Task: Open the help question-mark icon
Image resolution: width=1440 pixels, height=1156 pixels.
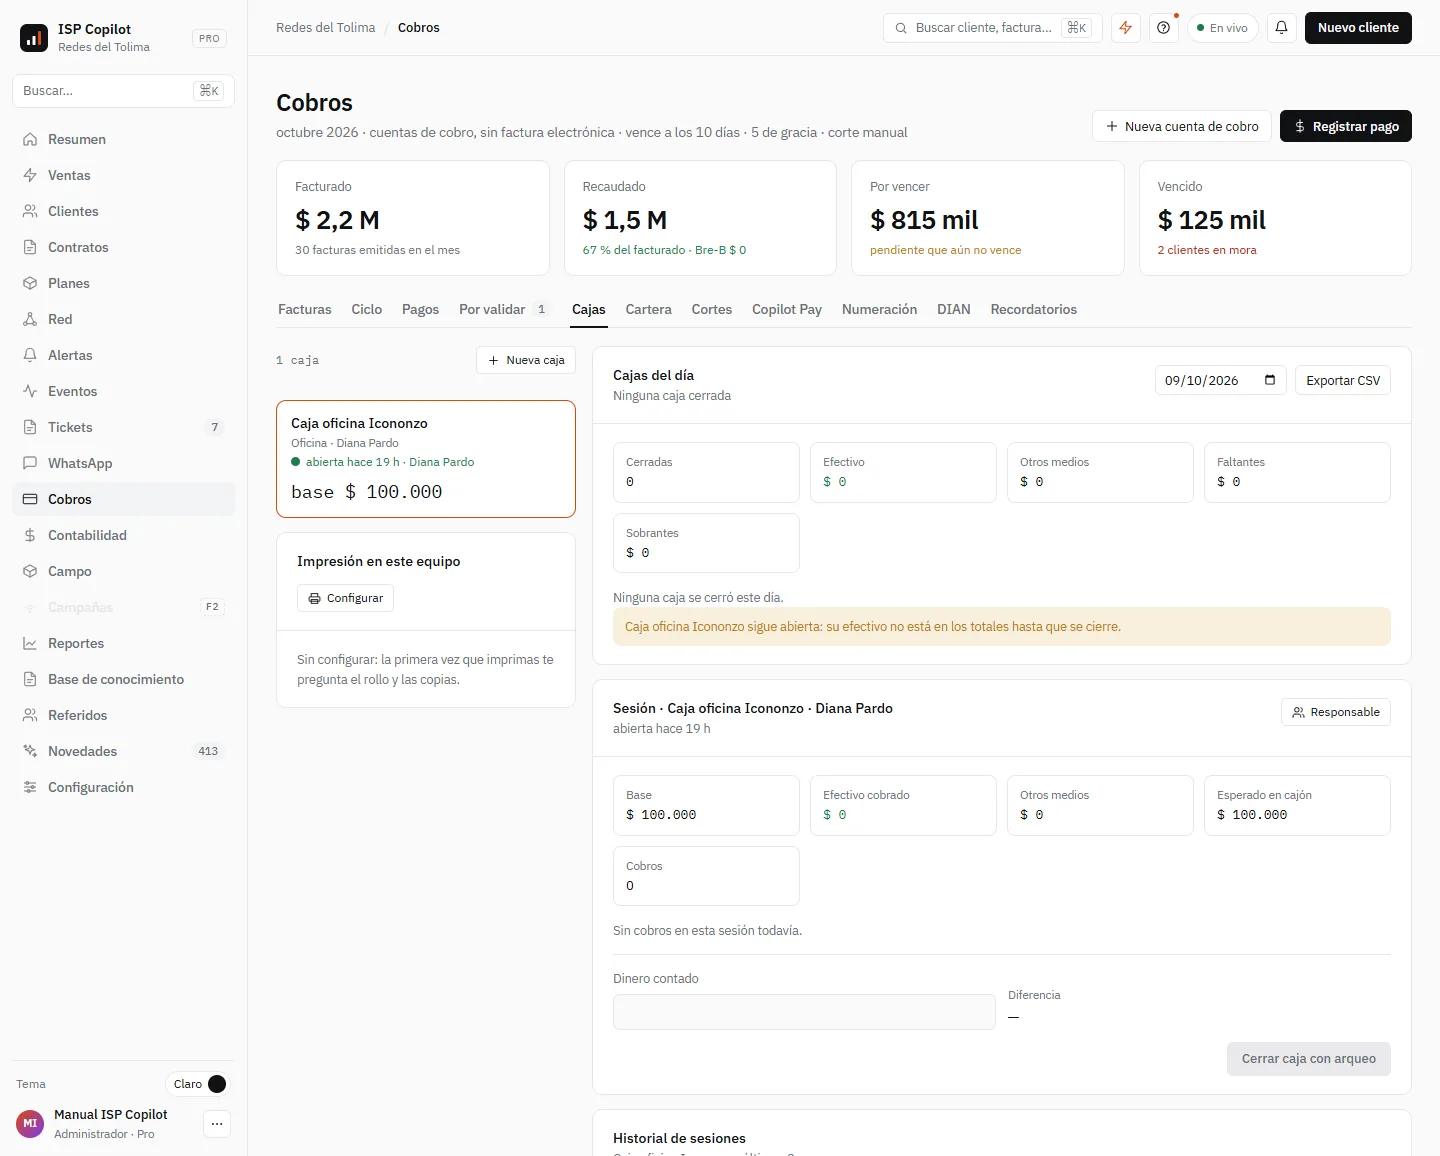Action: click(1164, 28)
